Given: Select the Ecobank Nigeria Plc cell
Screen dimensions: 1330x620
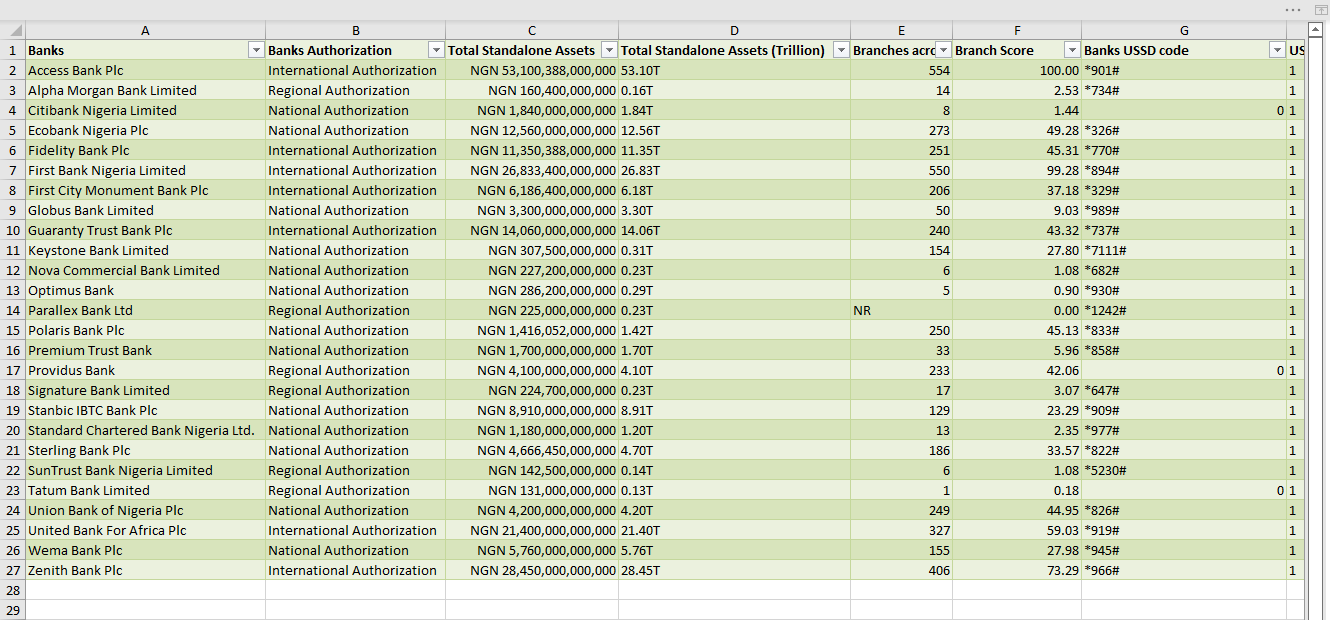Looking at the screenshot, I should click(145, 130).
